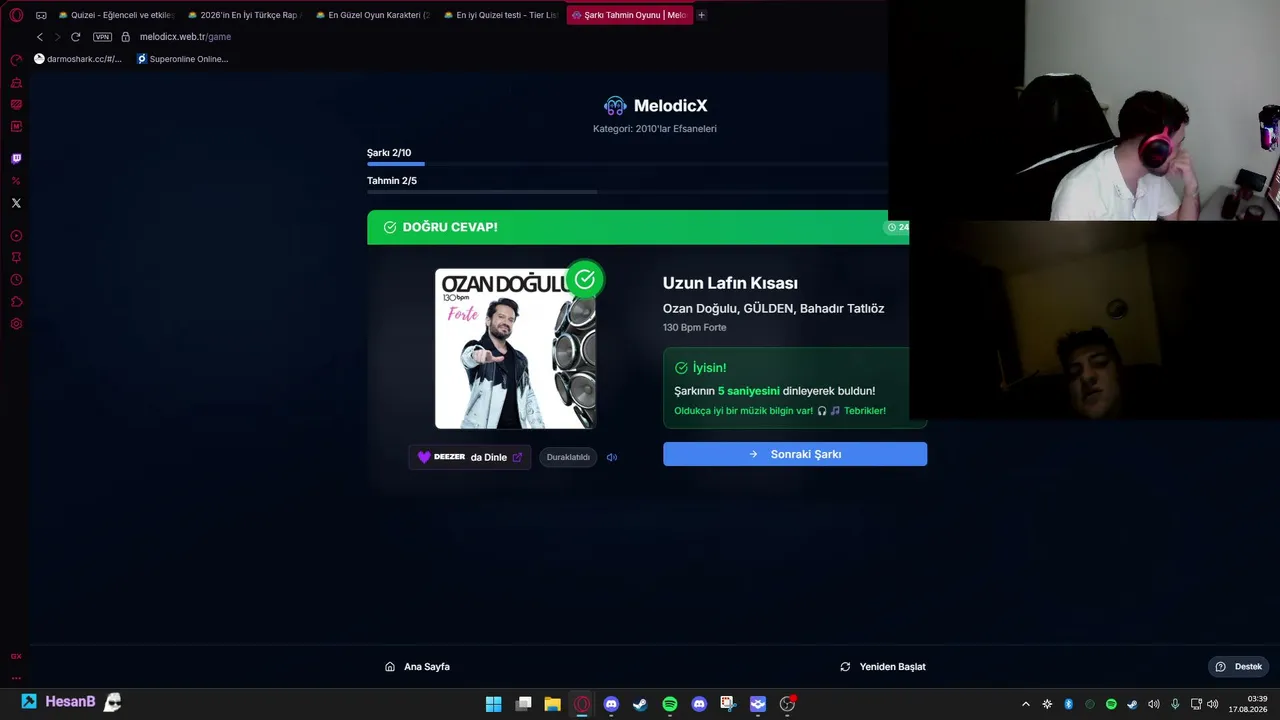
Task: Click the Ozan Doğulu album cover
Action: [515, 348]
